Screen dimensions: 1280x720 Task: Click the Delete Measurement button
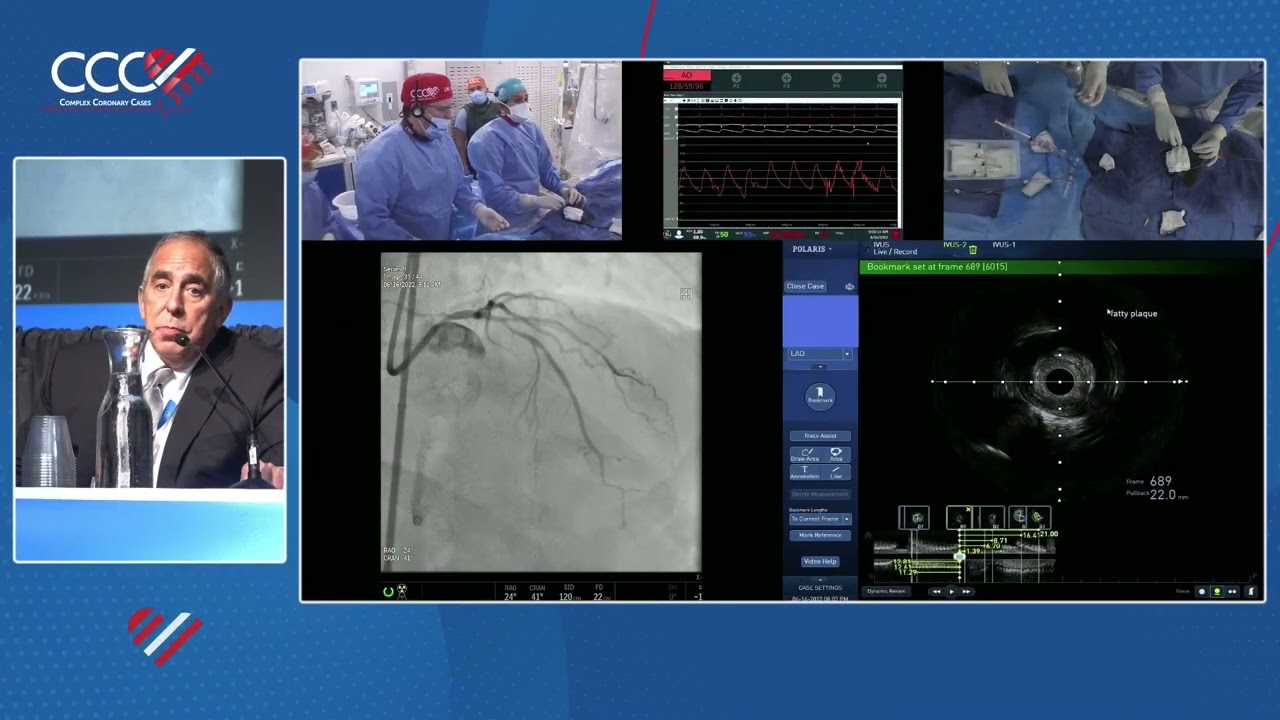click(820, 494)
